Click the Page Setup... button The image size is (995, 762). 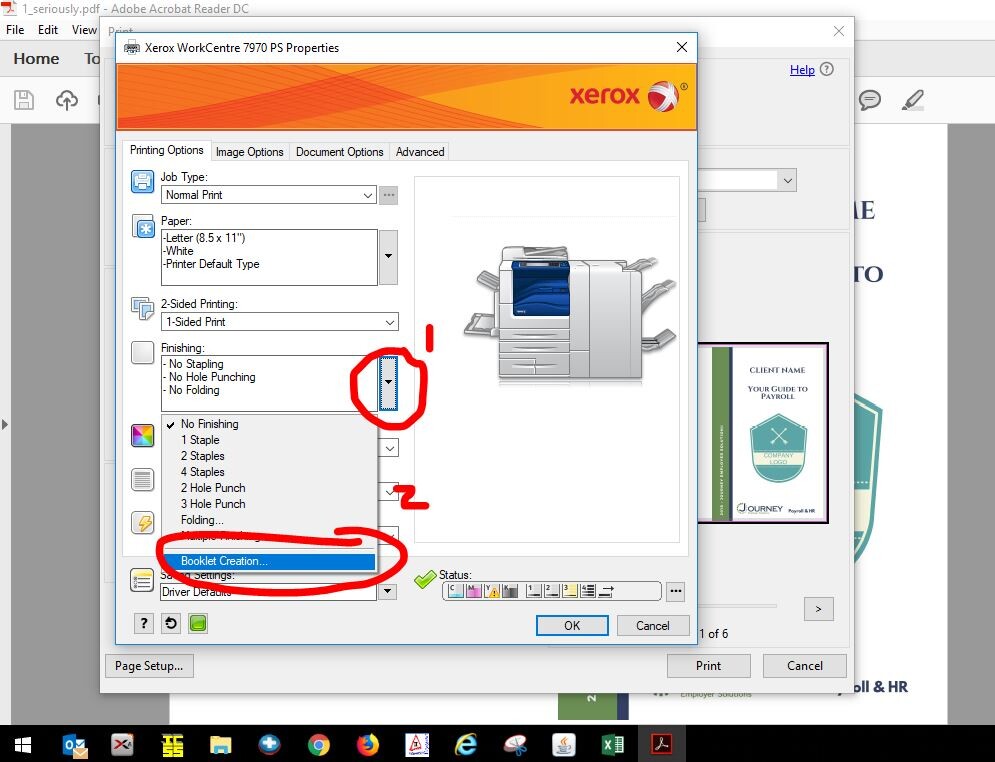tap(149, 666)
